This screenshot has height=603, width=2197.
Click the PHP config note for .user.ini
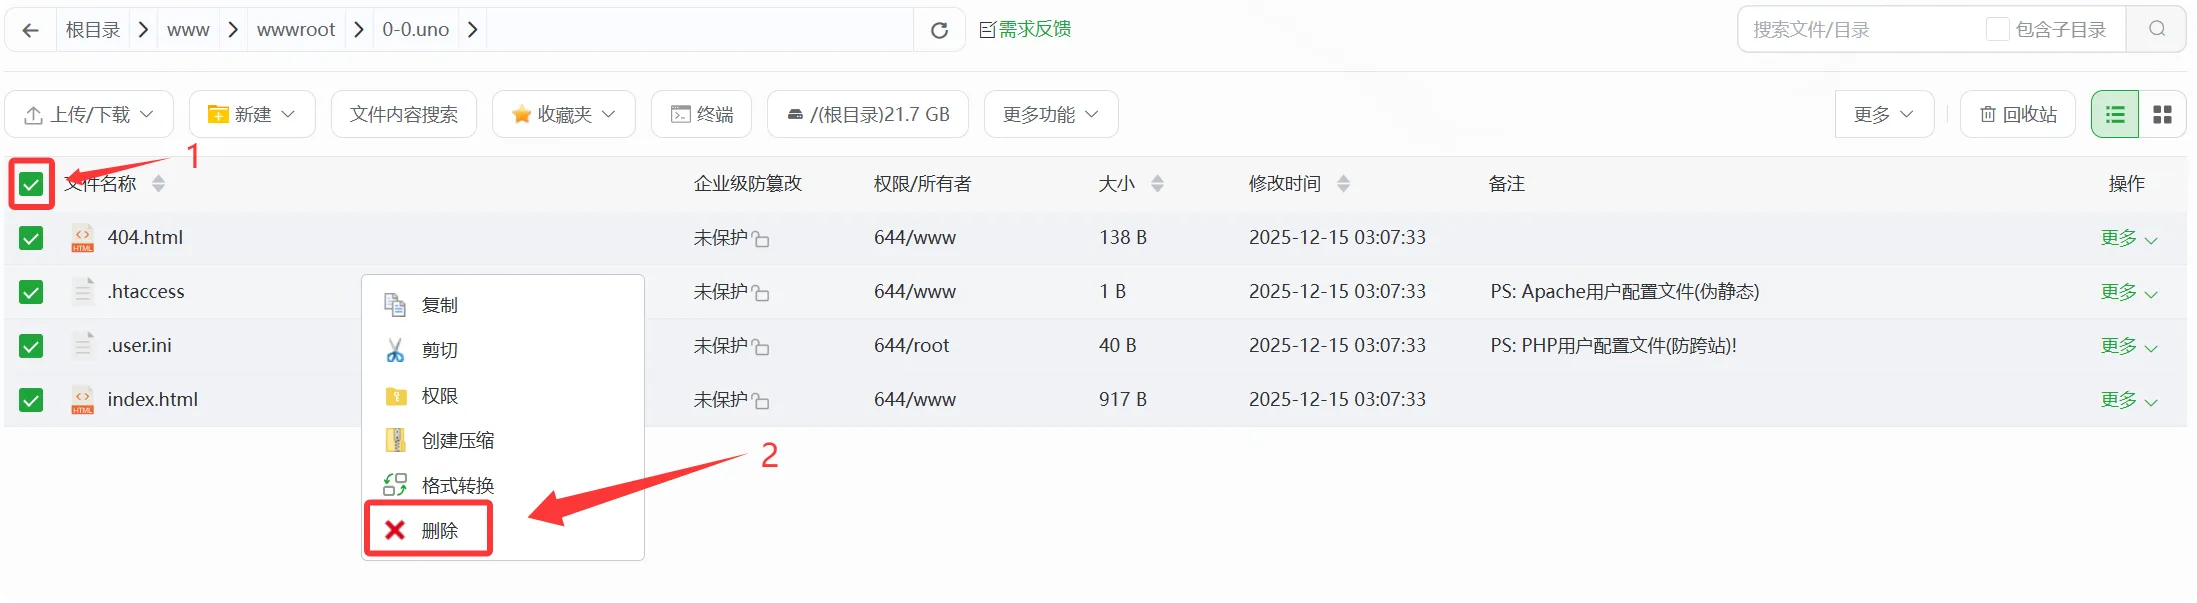[x=1614, y=346]
